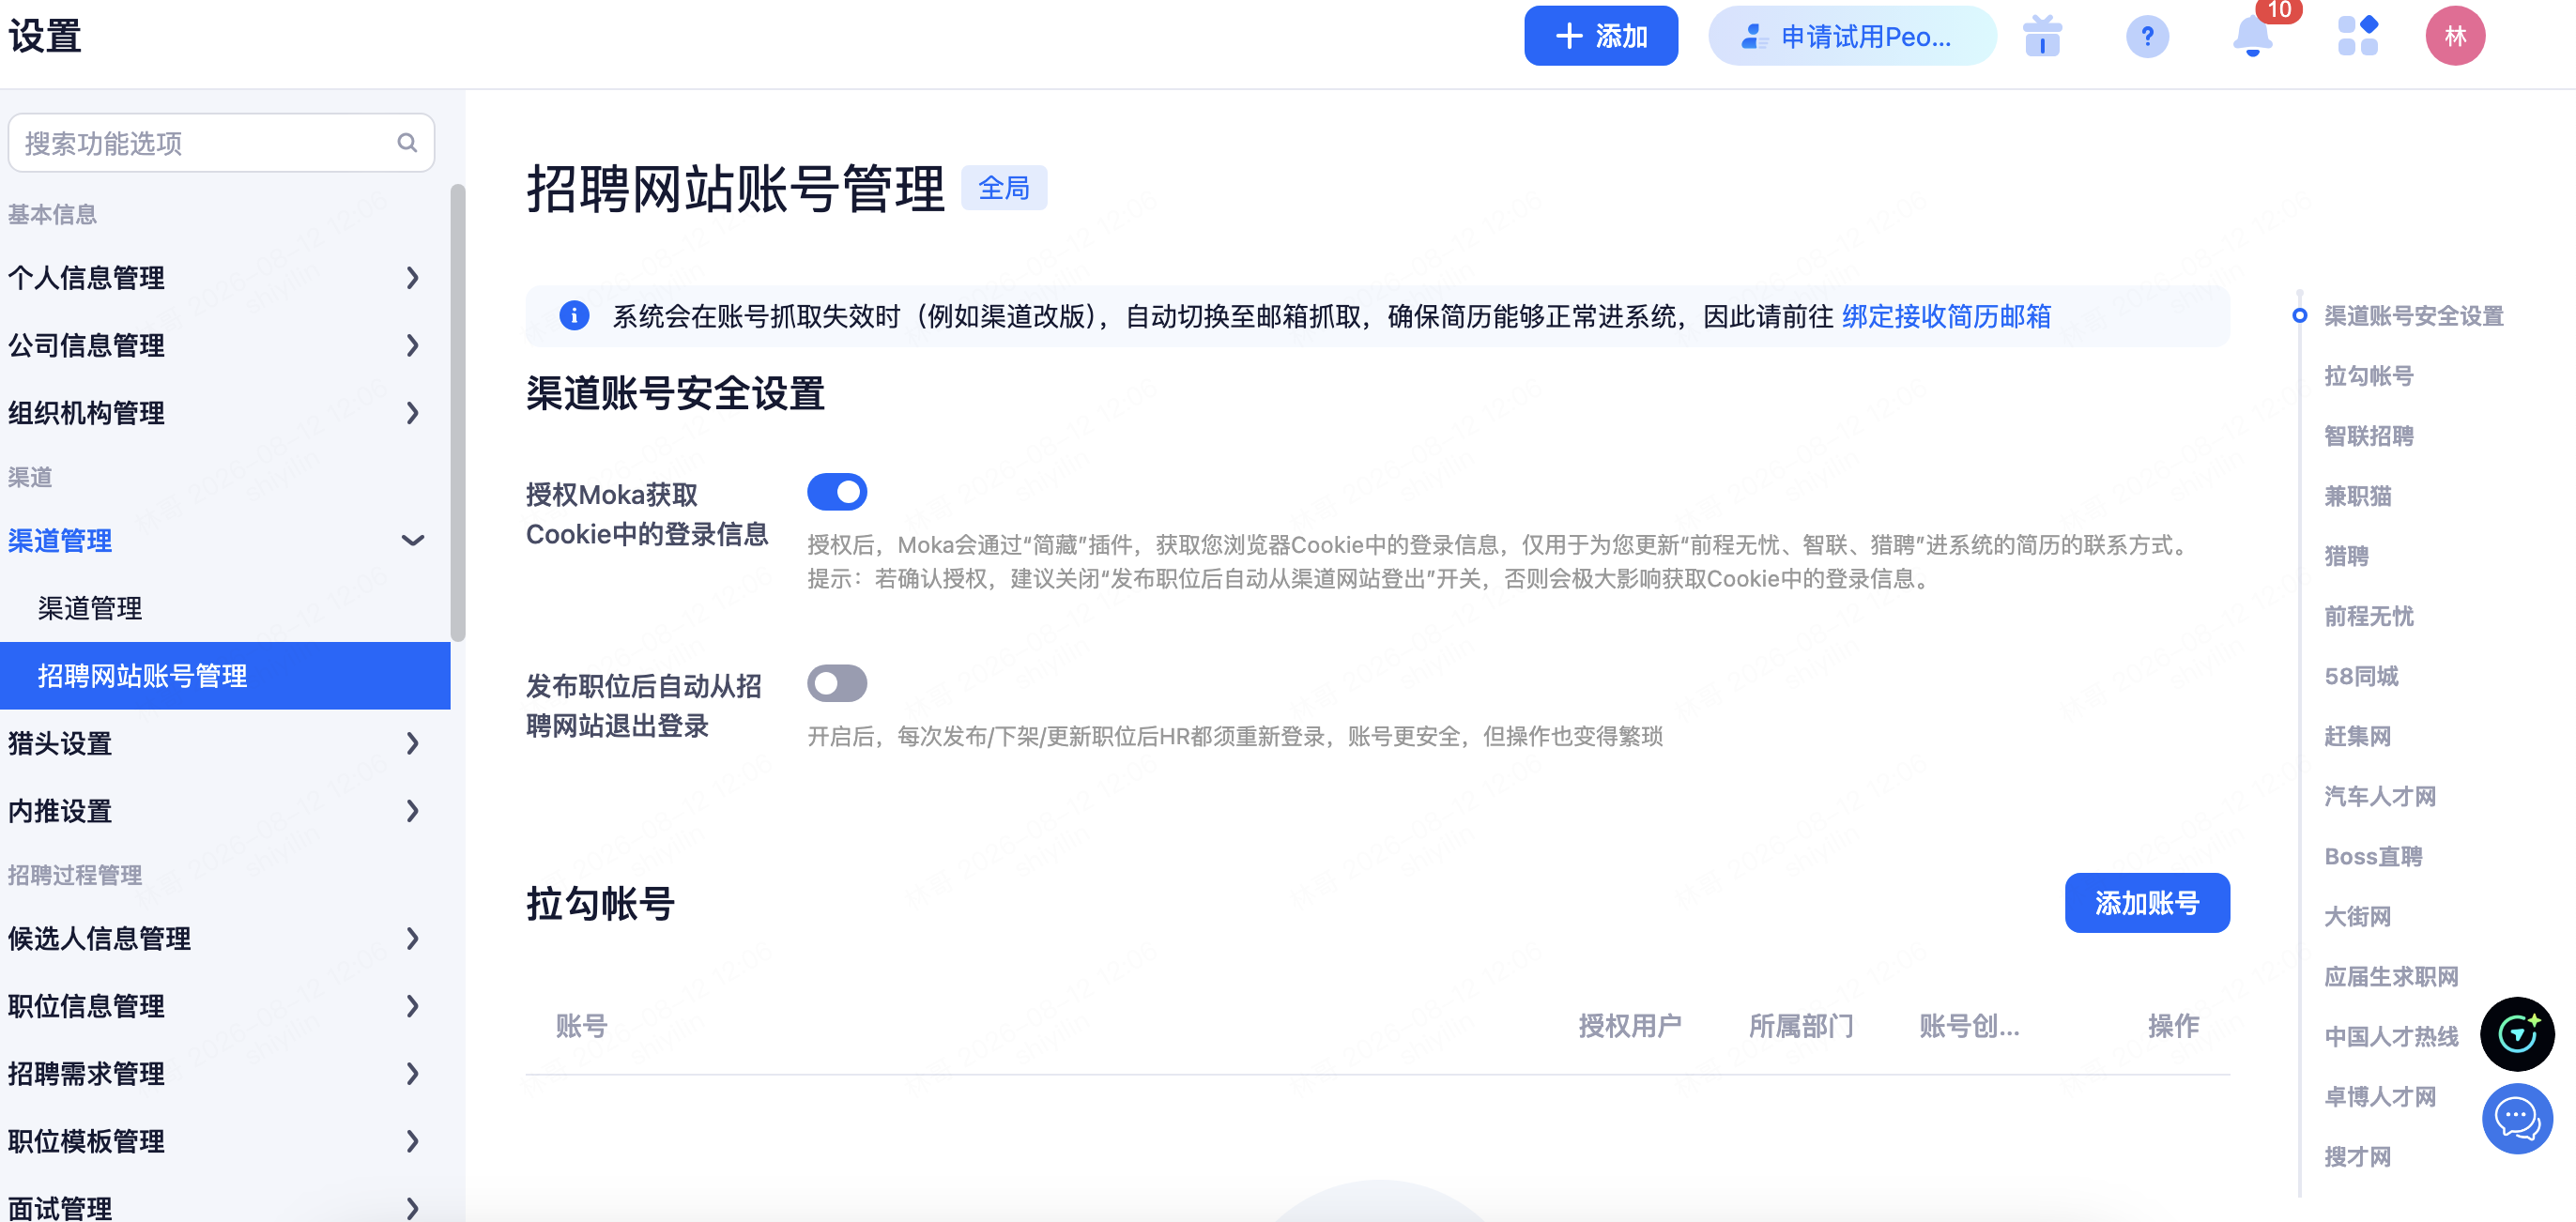Jump to 赶集网 anchor
Viewport: 2576px width, 1222px height.
(2357, 736)
